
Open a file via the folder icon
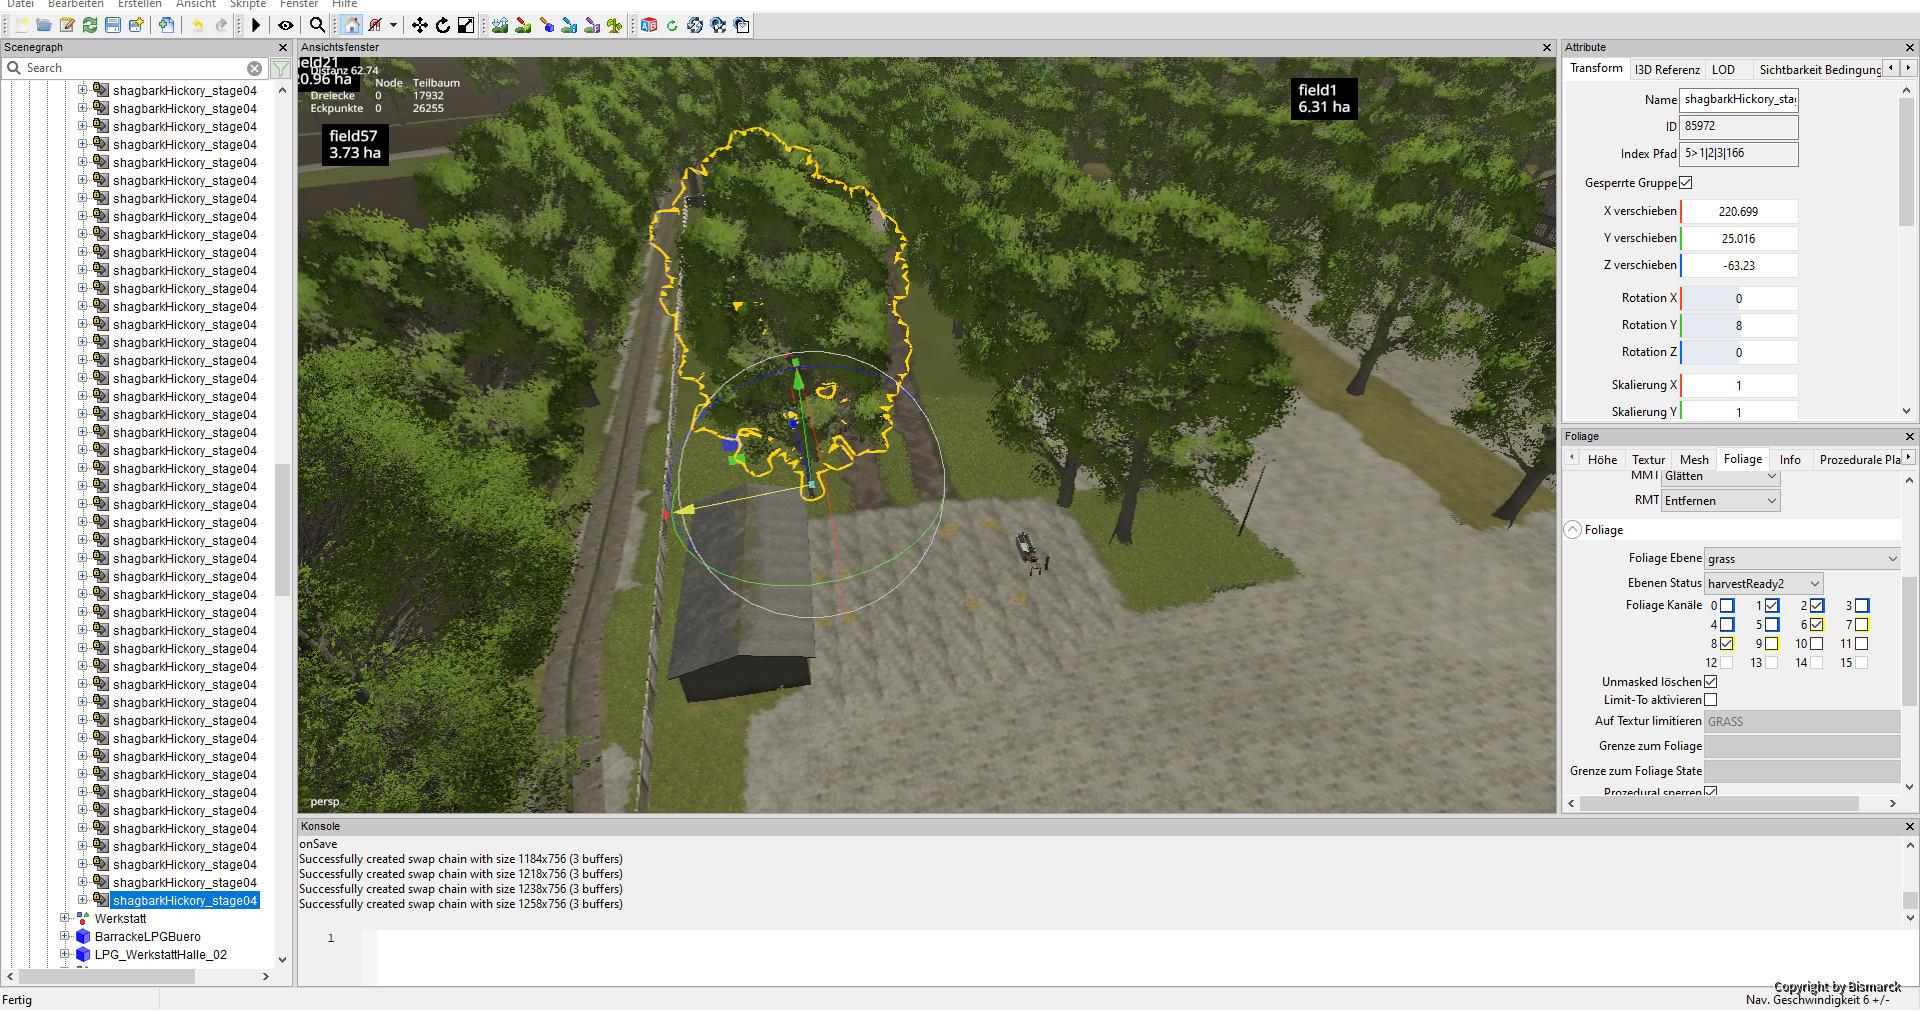tap(44, 25)
